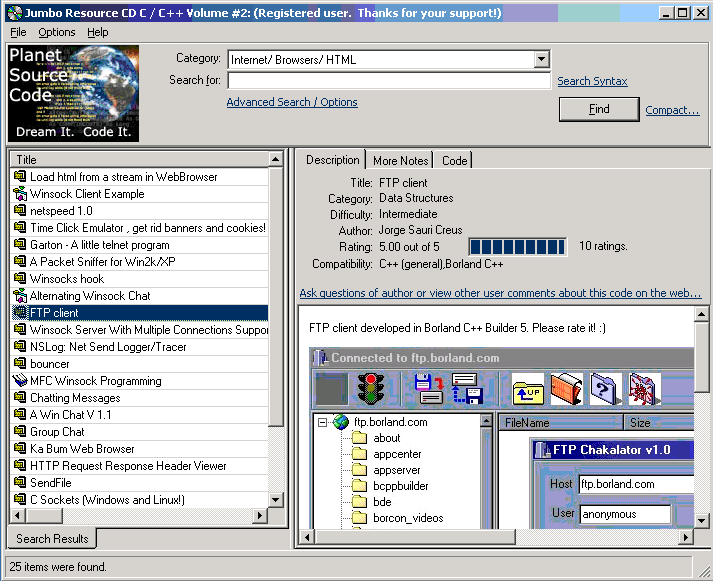Click the folder UP icon in FTP screenshot
The height and width of the screenshot is (581, 713).
(527, 389)
